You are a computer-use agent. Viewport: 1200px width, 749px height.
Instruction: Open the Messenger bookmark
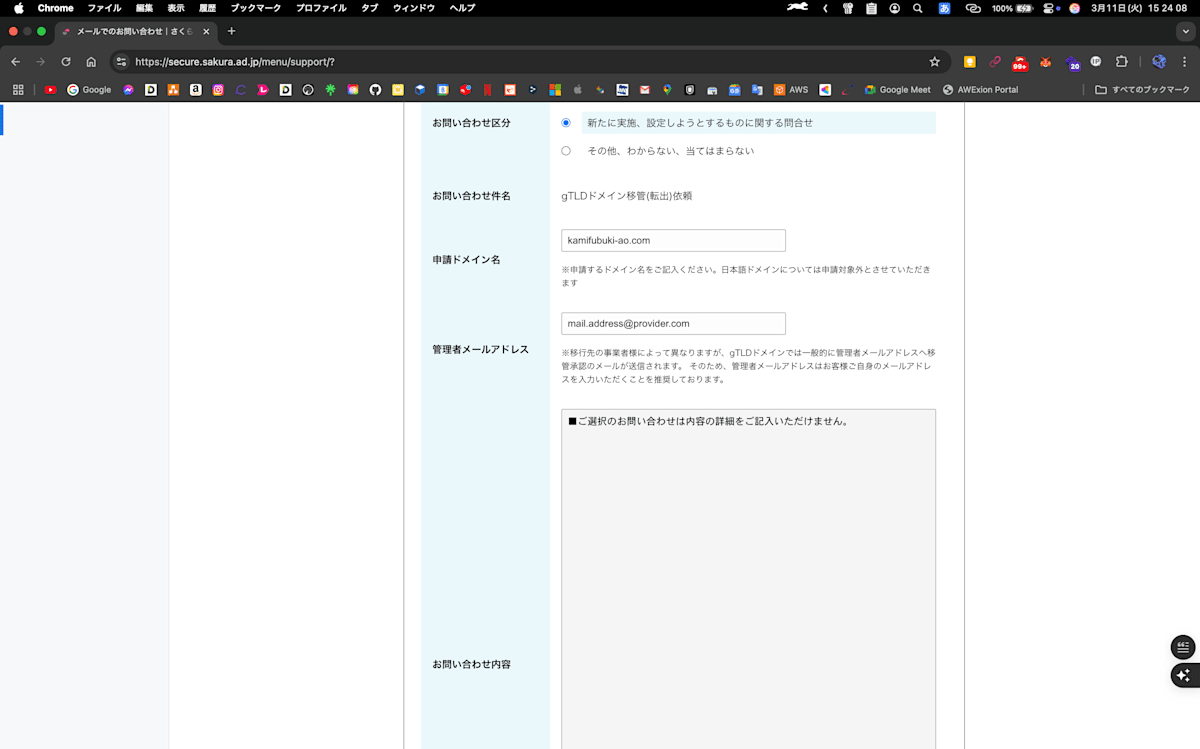[x=129, y=89]
